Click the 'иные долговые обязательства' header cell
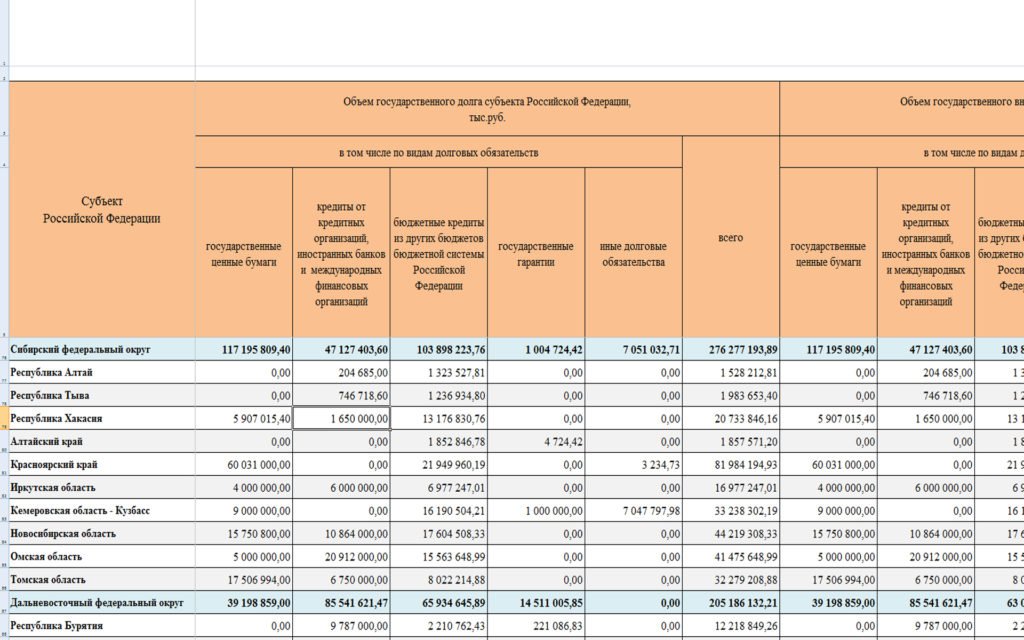 click(633, 254)
